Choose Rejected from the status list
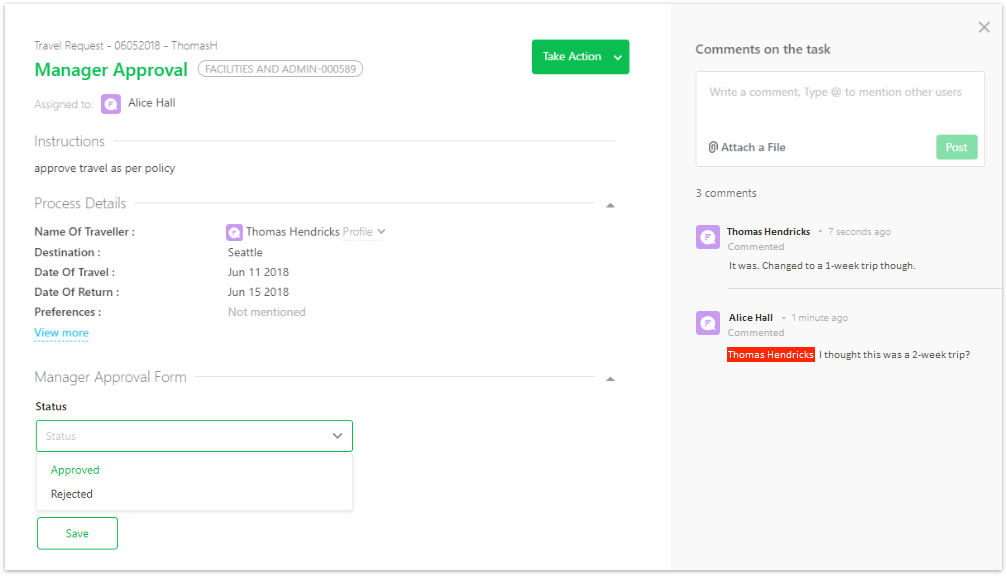Viewport: 1007px width, 576px height. point(72,494)
